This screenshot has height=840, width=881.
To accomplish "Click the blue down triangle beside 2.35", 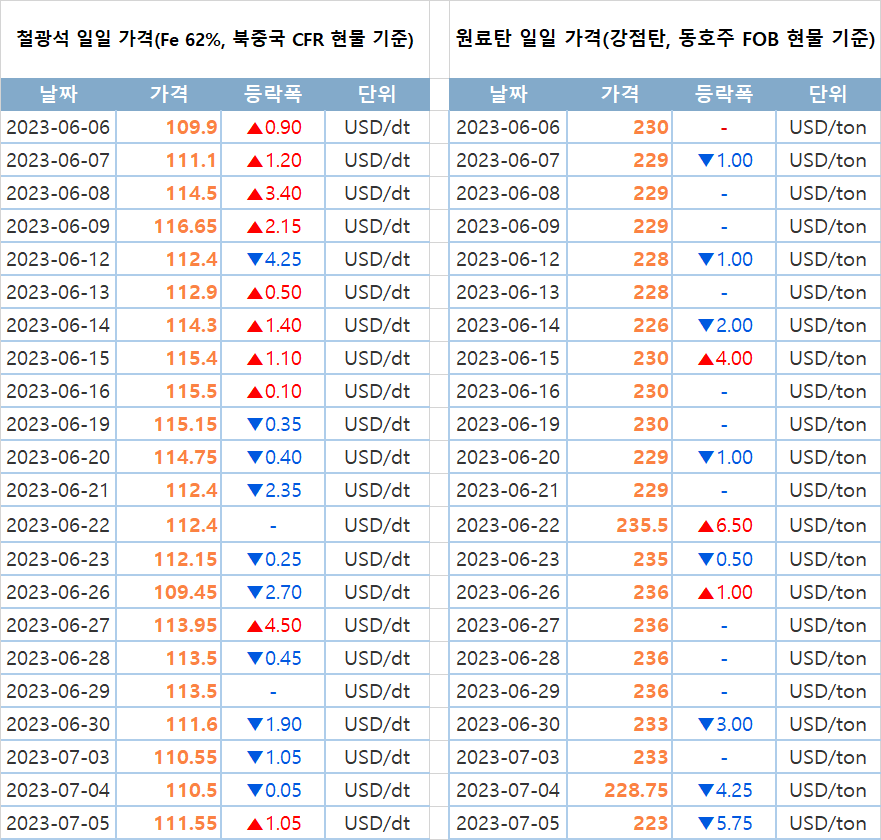I will [254, 490].
